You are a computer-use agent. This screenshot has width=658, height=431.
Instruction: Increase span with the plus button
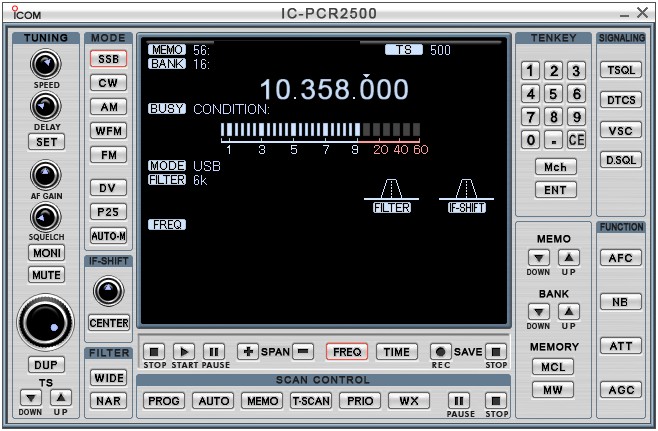(x=248, y=351)
